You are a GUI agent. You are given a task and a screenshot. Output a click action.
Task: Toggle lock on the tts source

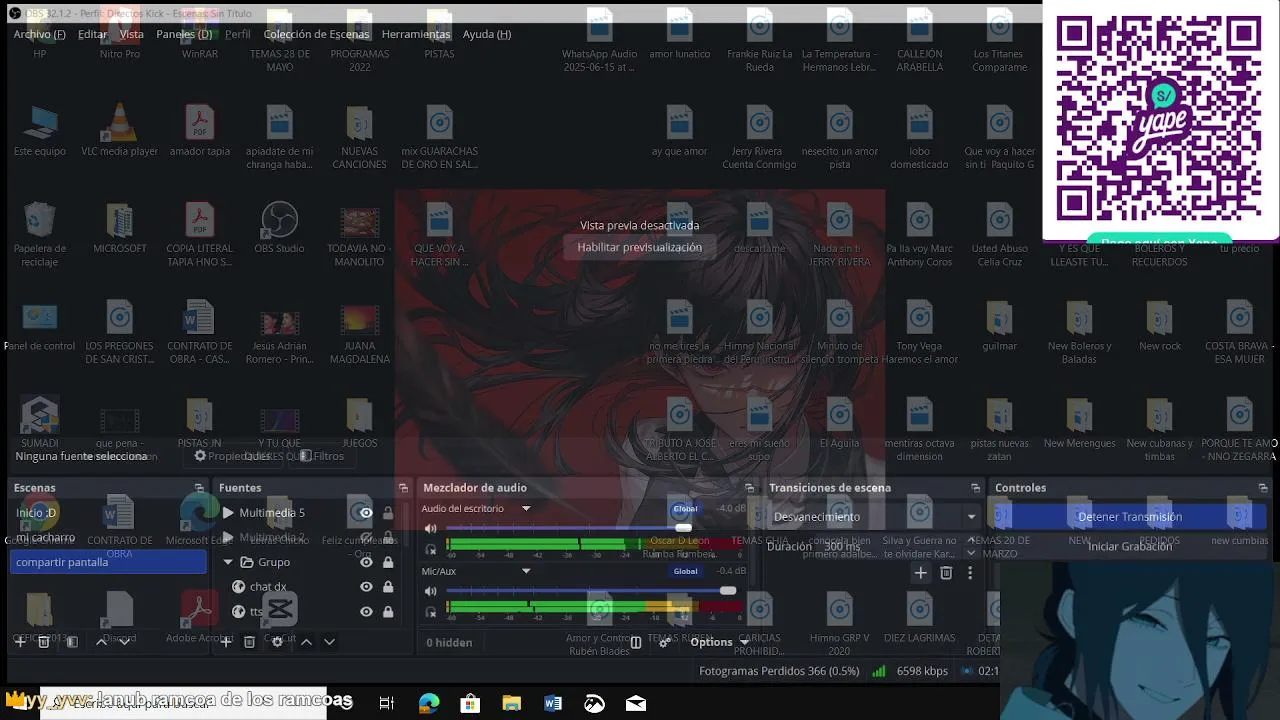388,611
